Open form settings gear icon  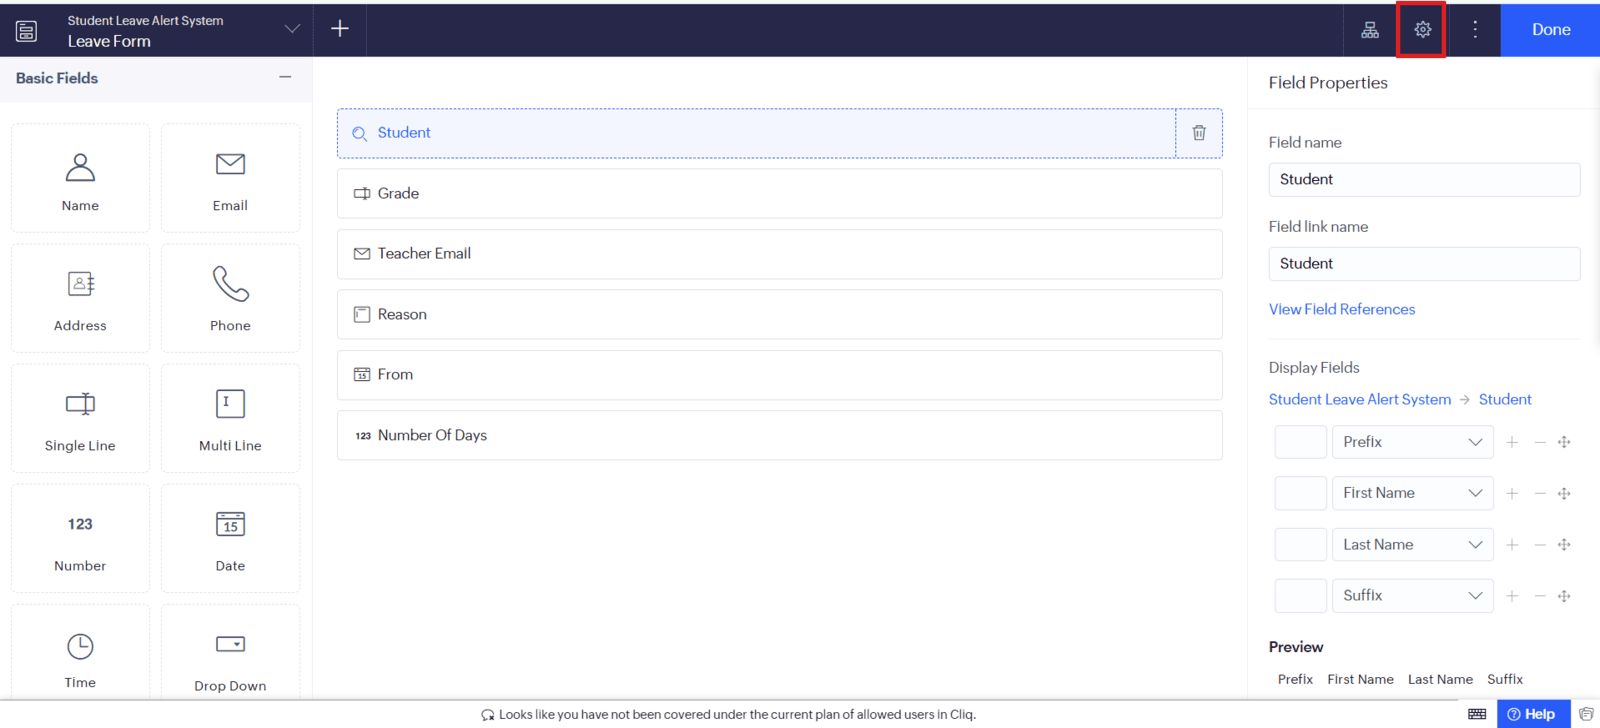coord(1422,30)
